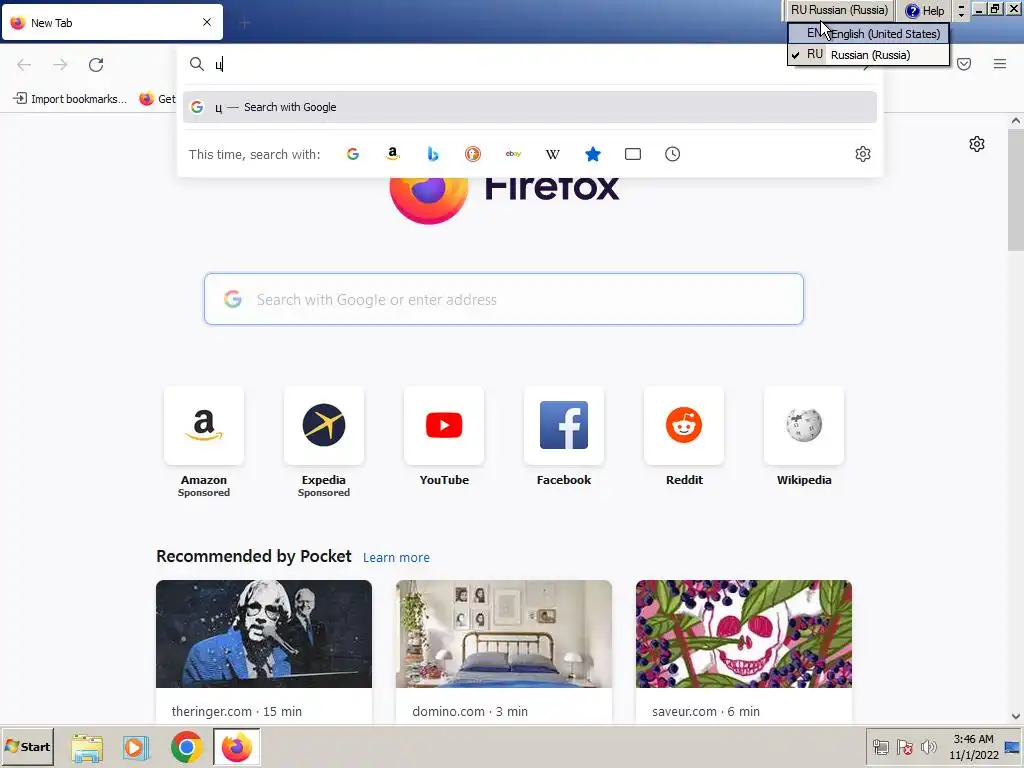Open saveur.com Pocket story image
The width and height of the screenshot is (1024, 768).
coord(744,633)
